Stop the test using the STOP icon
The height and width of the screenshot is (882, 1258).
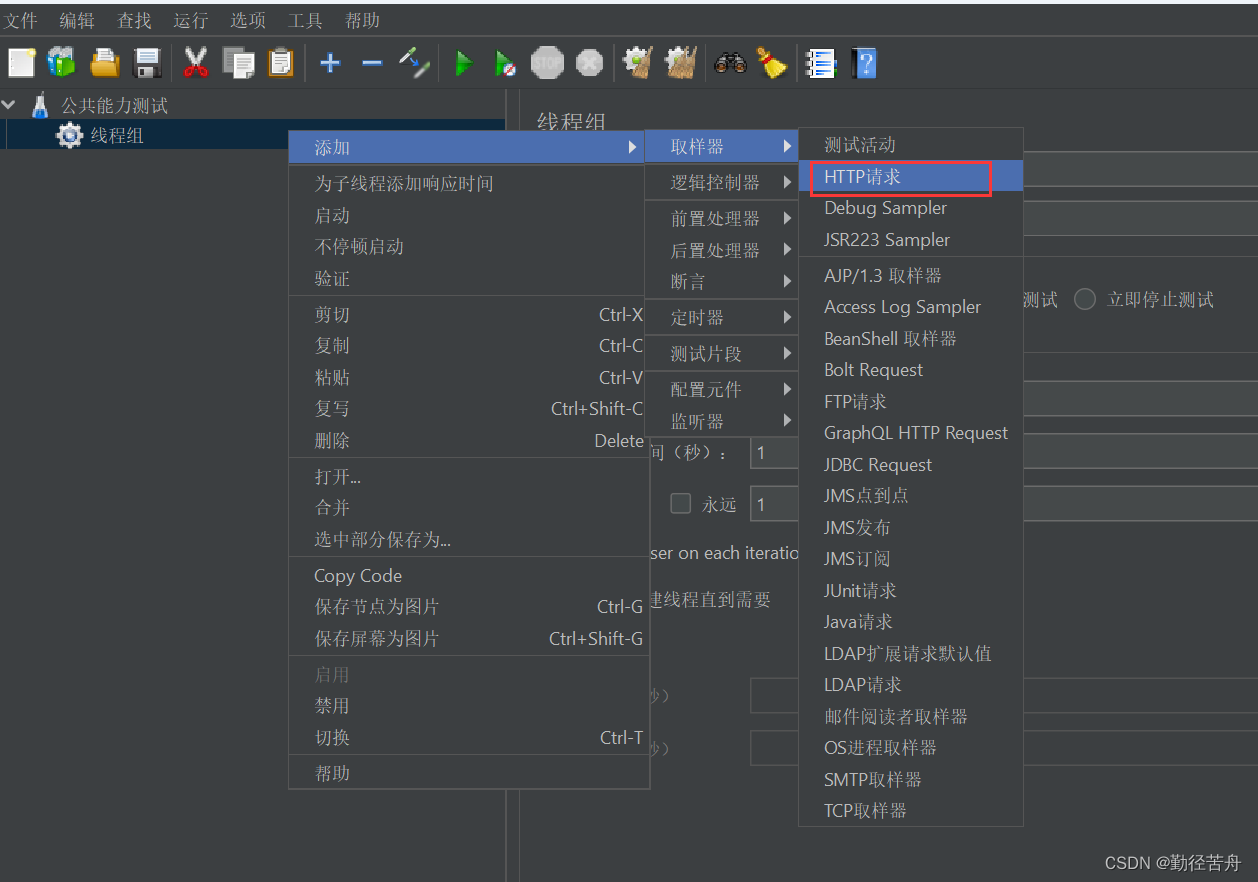(x=547, y=63)
